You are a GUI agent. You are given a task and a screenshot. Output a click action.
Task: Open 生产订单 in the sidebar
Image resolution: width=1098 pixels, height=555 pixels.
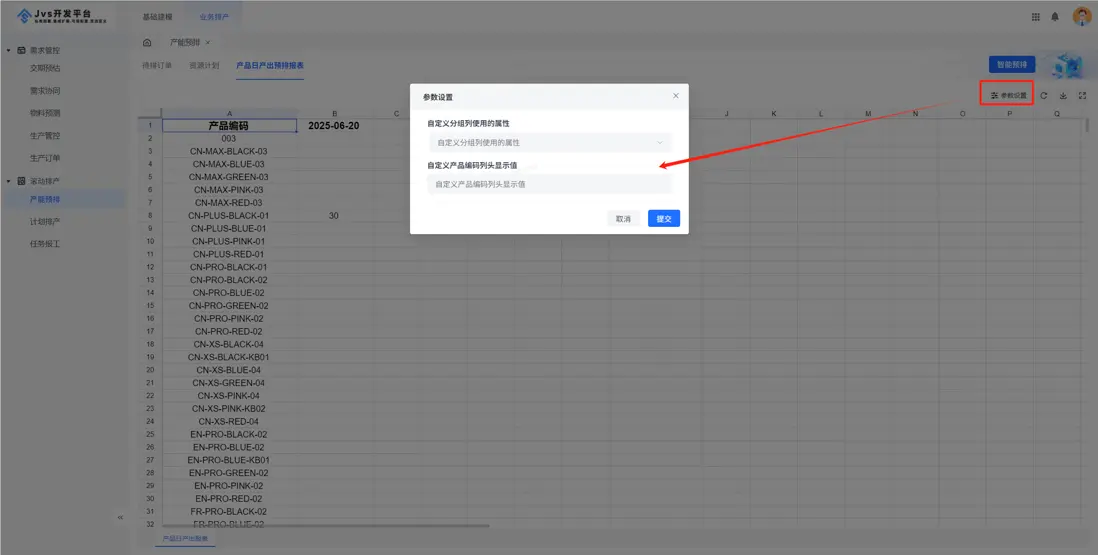tap(45, 158)
